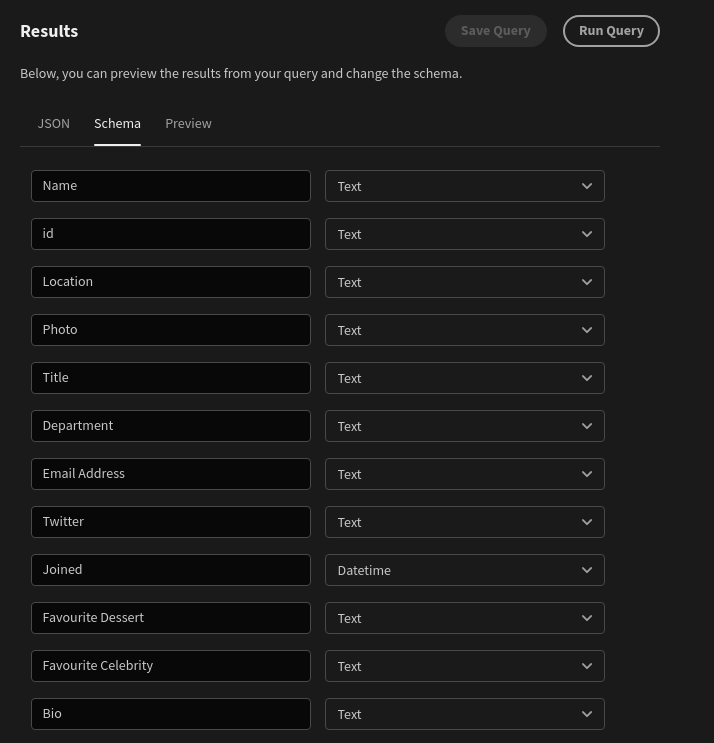
Task: Click the Twitter type dropdown arrow
Action: (587, 522)
